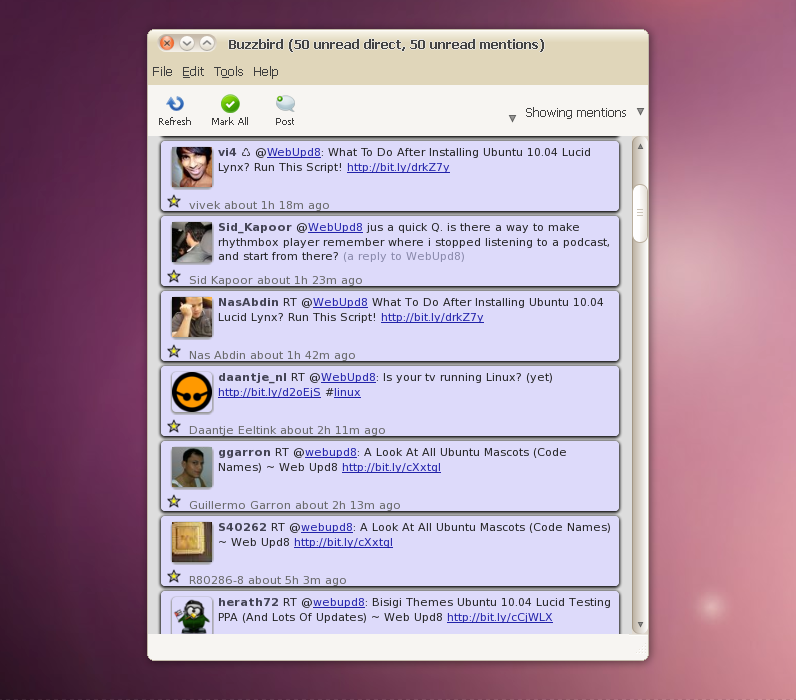The height and width of the screenshot is (700, 796).
Task: Click 'Nas Abdin about 1h 42m ago' timestamp
Action: pos(272,355)
